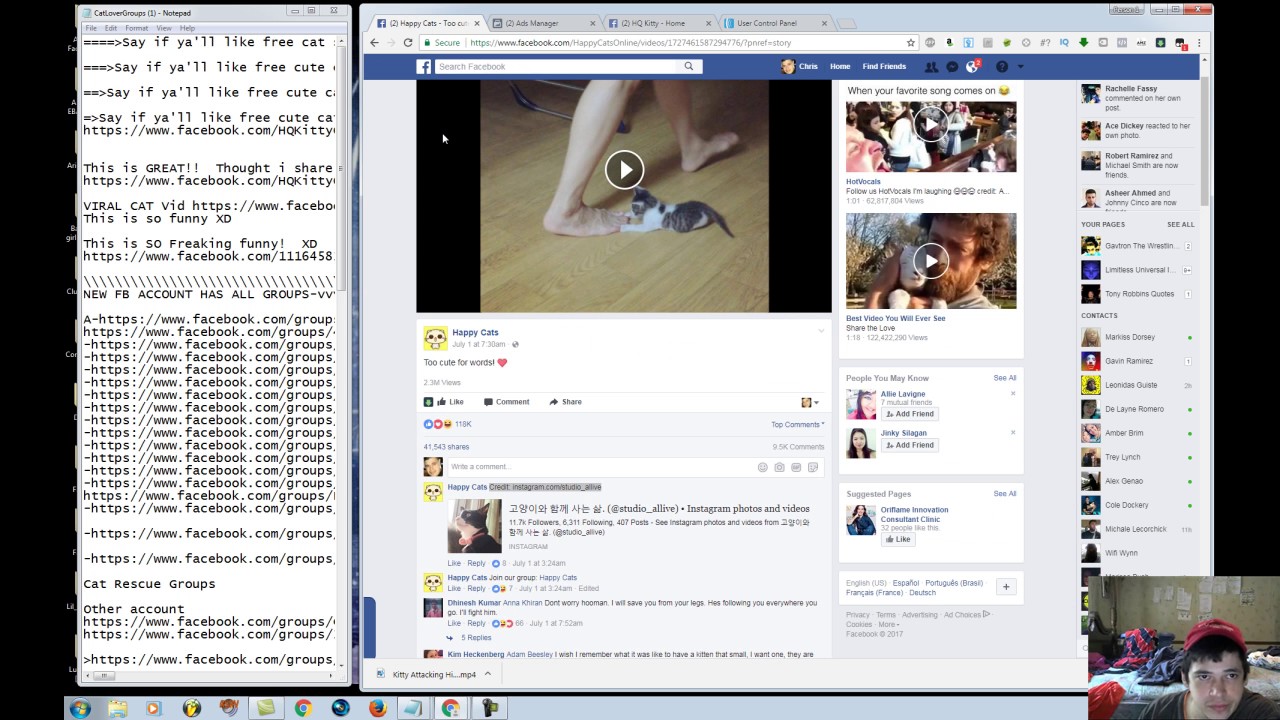Open the View menu in Notepad
This screenshot has width=1280, height=720.
(164, 28)
